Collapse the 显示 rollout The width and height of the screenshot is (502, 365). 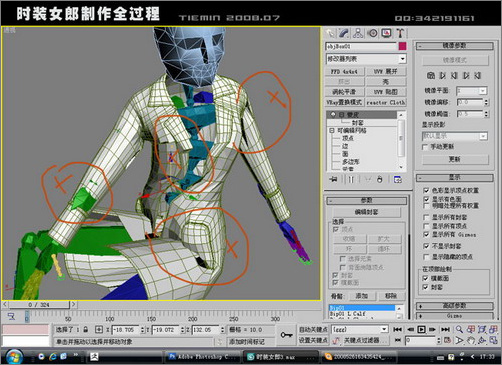click(455, 178)
